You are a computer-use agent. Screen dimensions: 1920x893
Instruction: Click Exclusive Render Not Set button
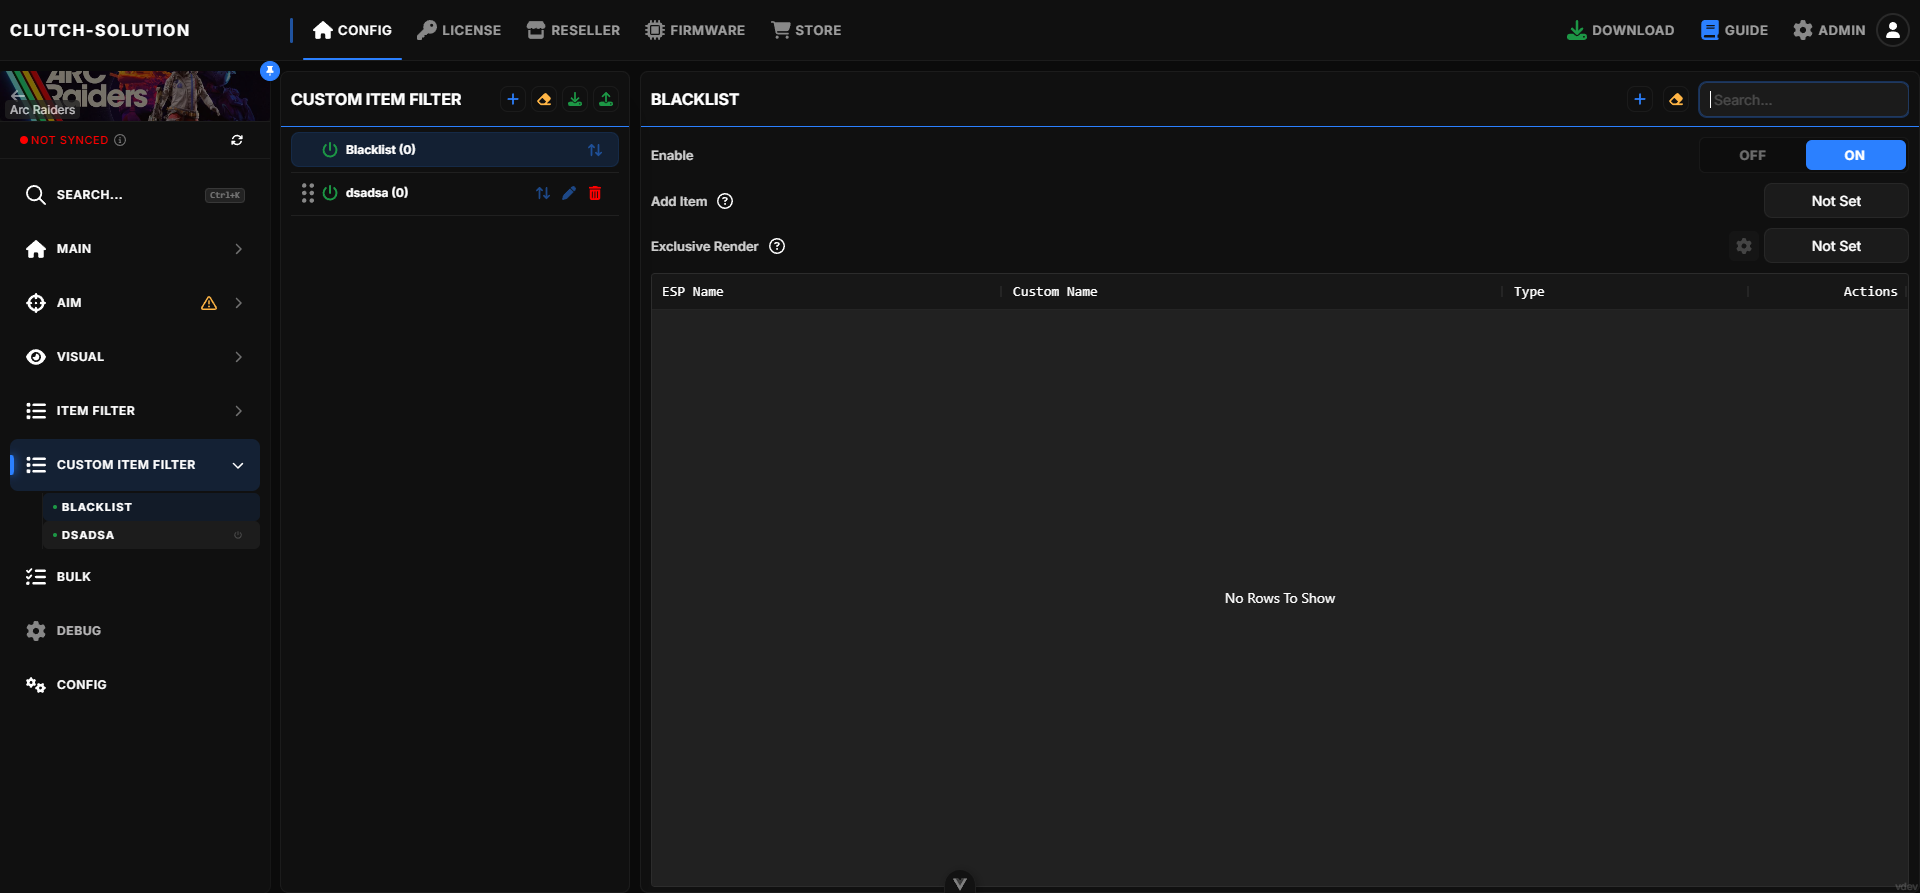1836,246
